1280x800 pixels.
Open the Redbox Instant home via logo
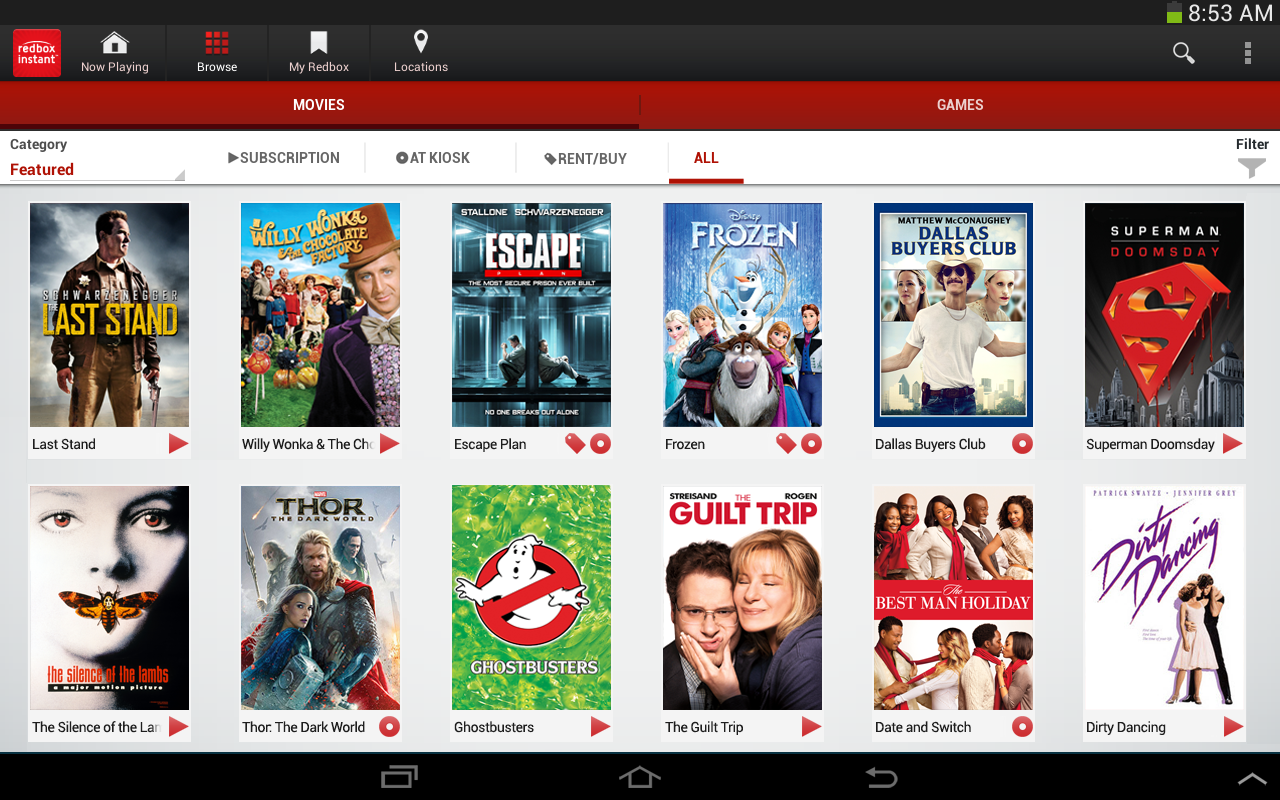[36, 52]
